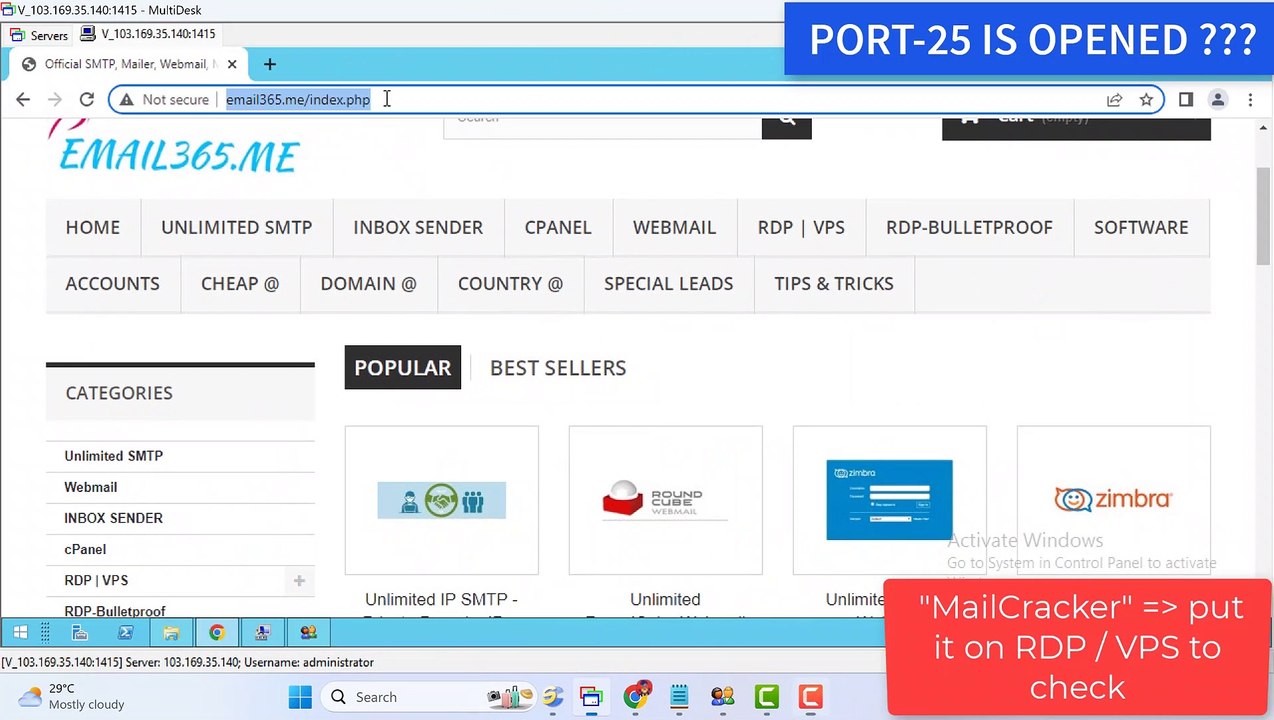Open Unlimited SMTP category link
Image resolution: width=1274 pixels, height=720 pixels.
click(x=114, y=456)
